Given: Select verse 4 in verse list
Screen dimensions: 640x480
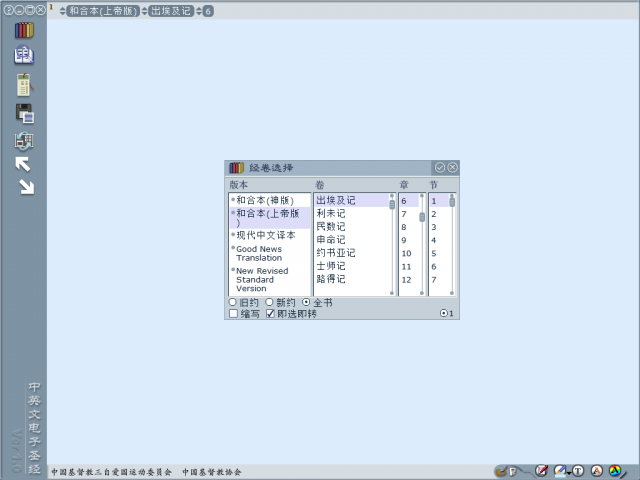Looking at the screenshot, I should [439, 240].
